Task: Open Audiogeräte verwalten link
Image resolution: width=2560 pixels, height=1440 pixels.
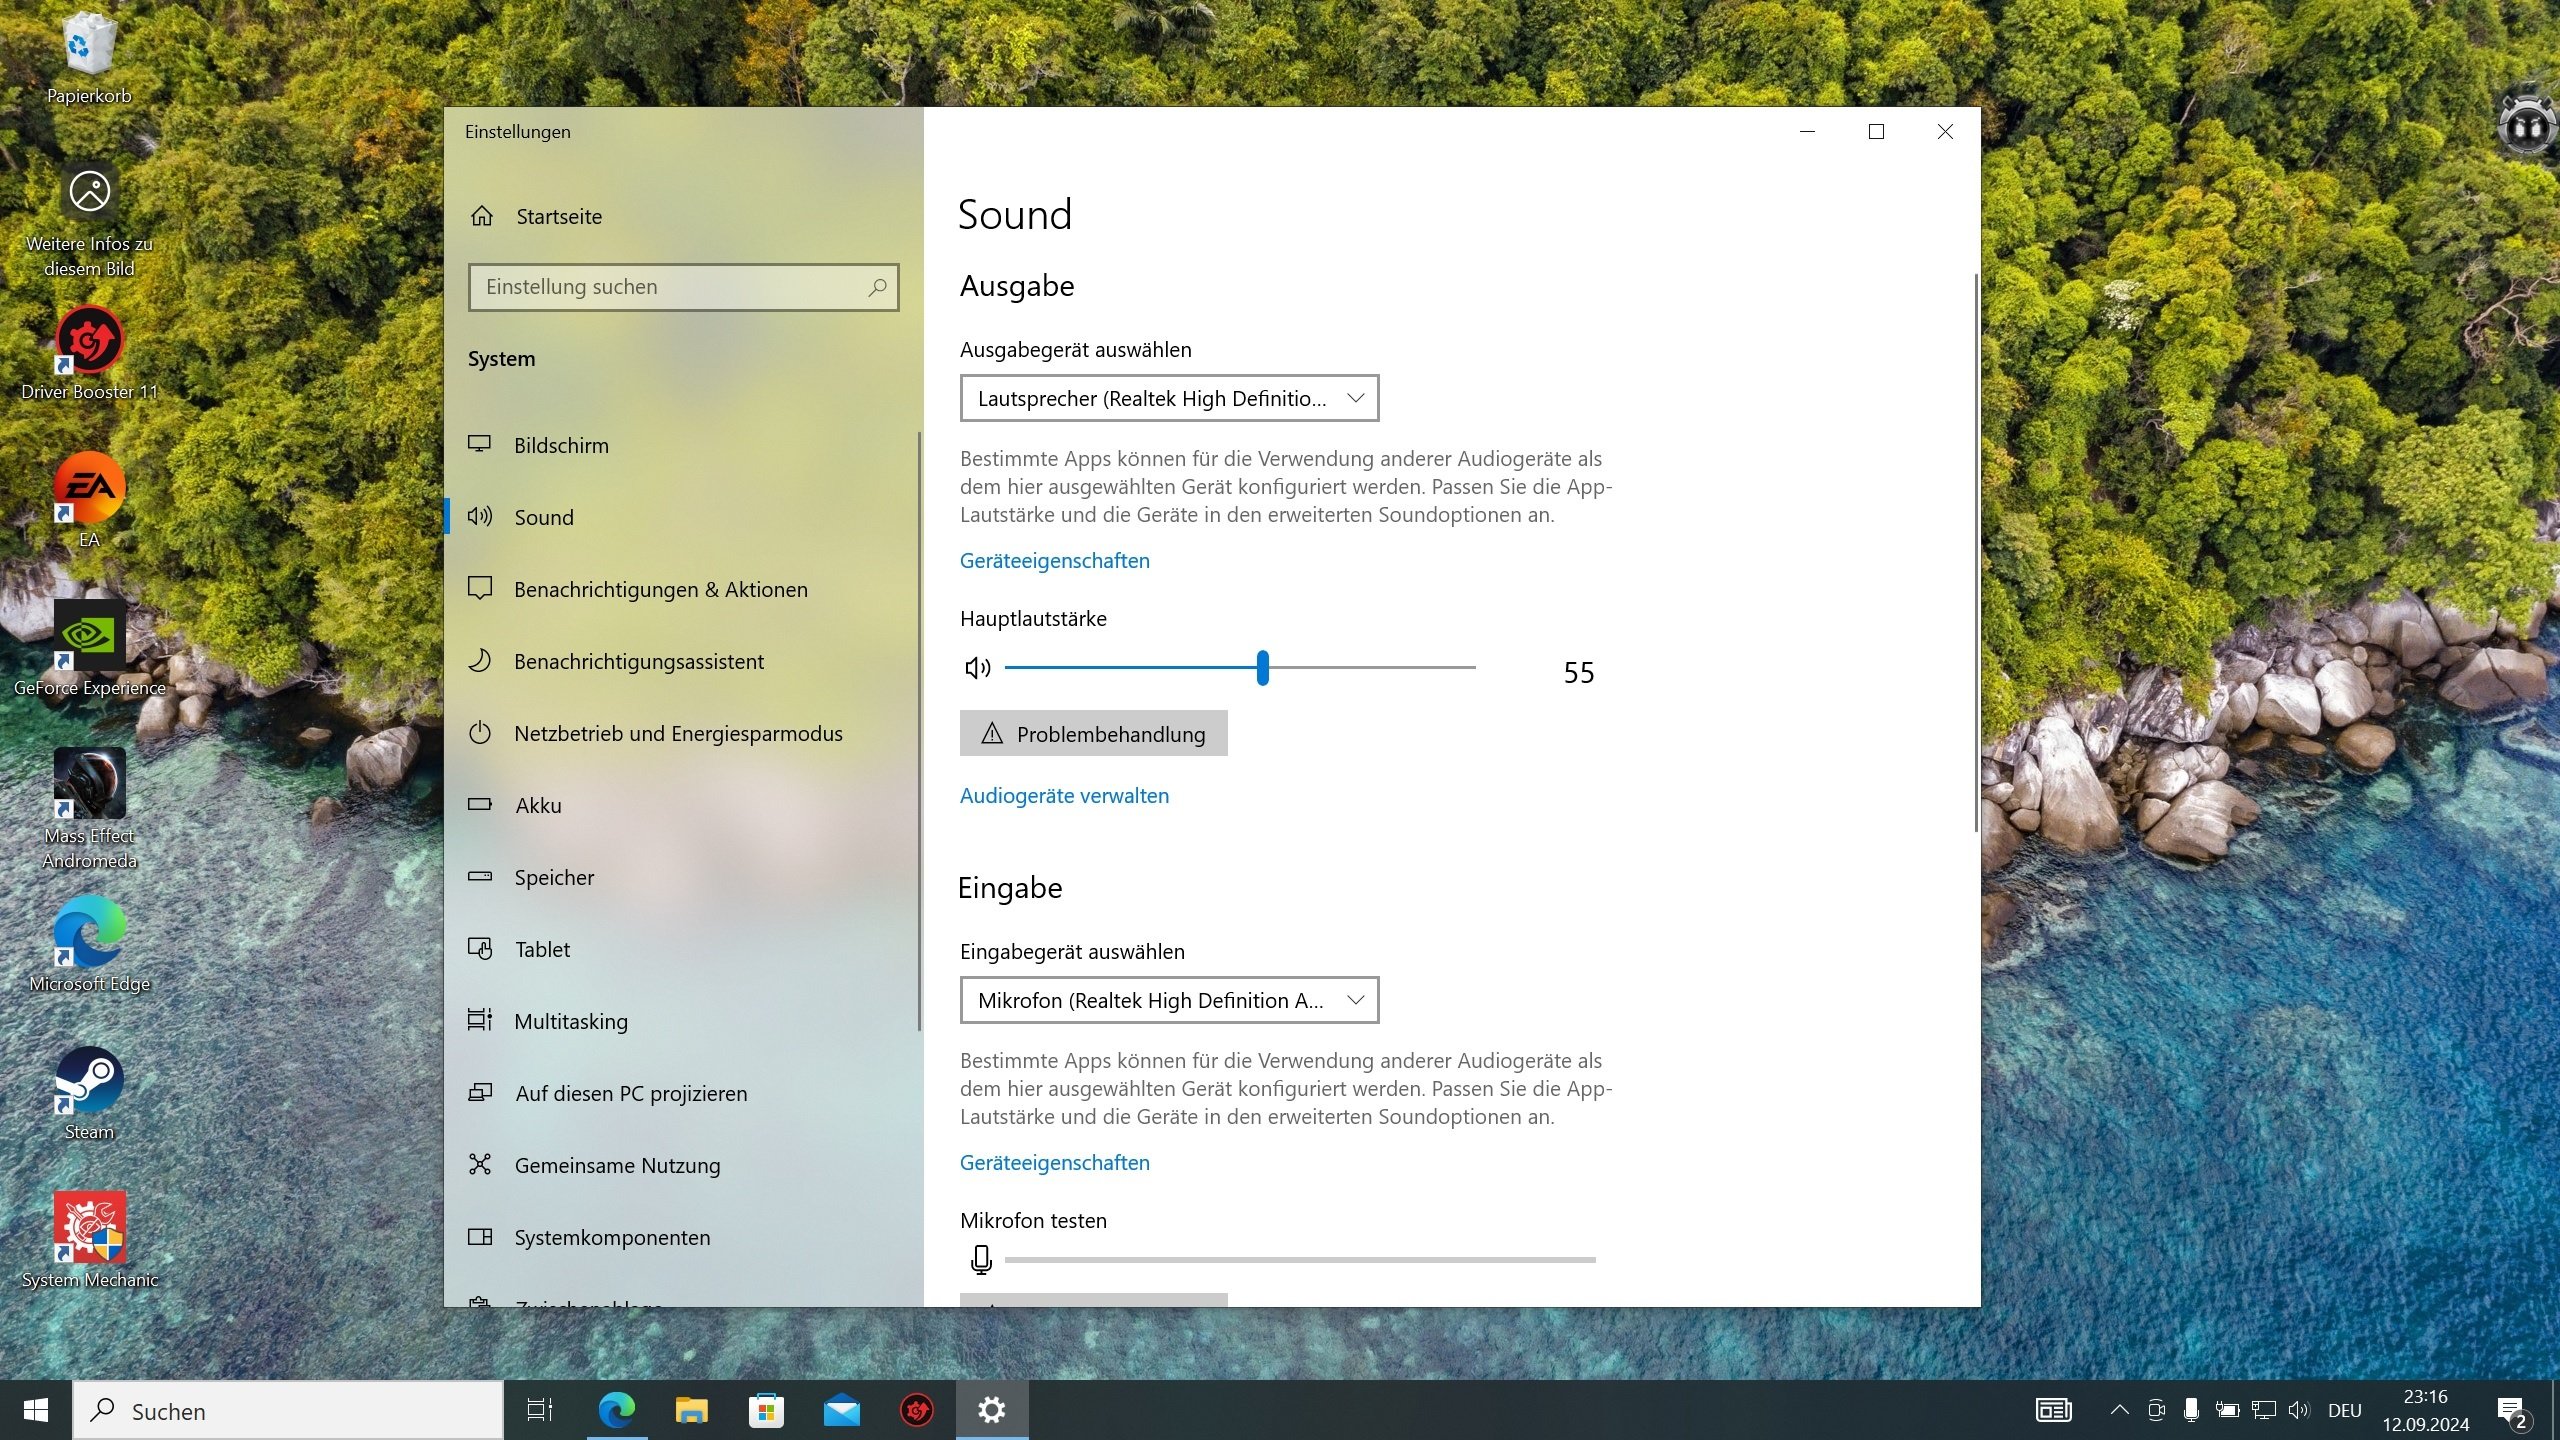Action: 1064,796
